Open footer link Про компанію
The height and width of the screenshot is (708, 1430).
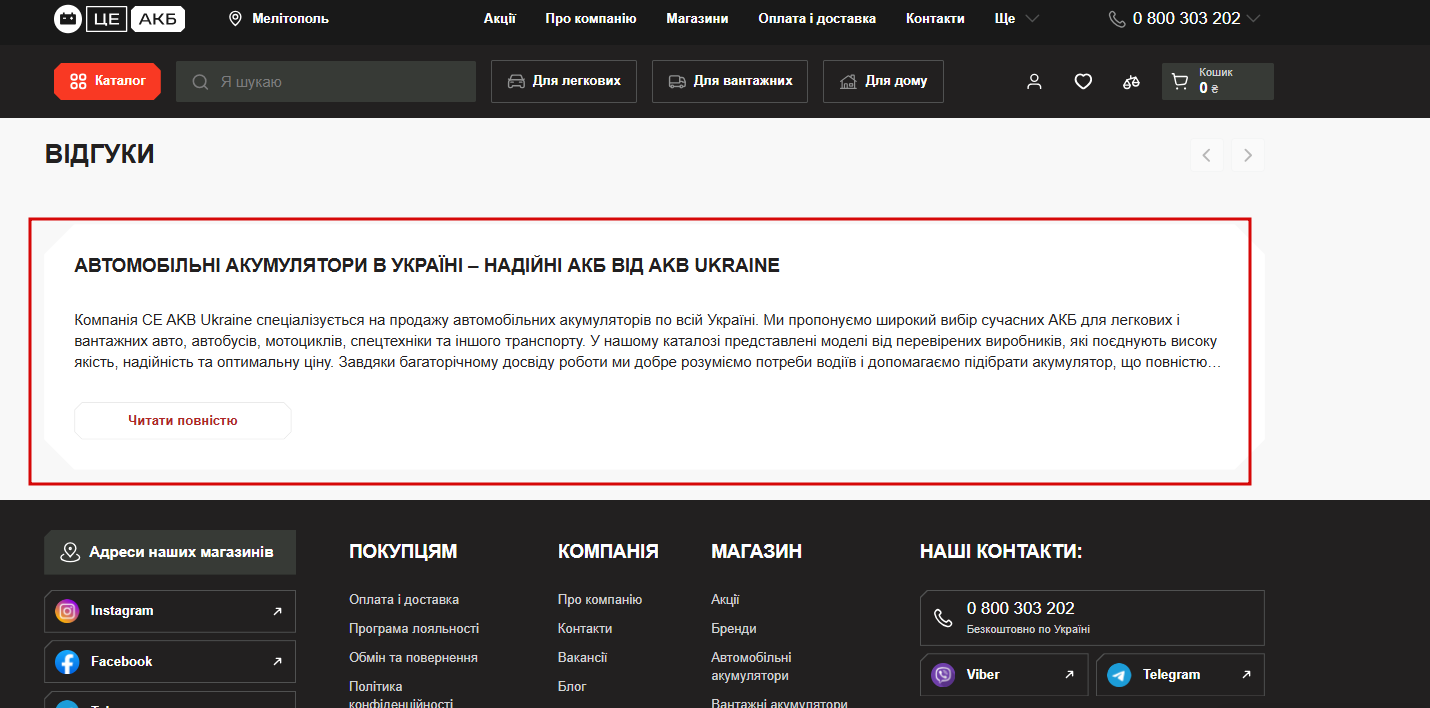click(x=600, y=600)
